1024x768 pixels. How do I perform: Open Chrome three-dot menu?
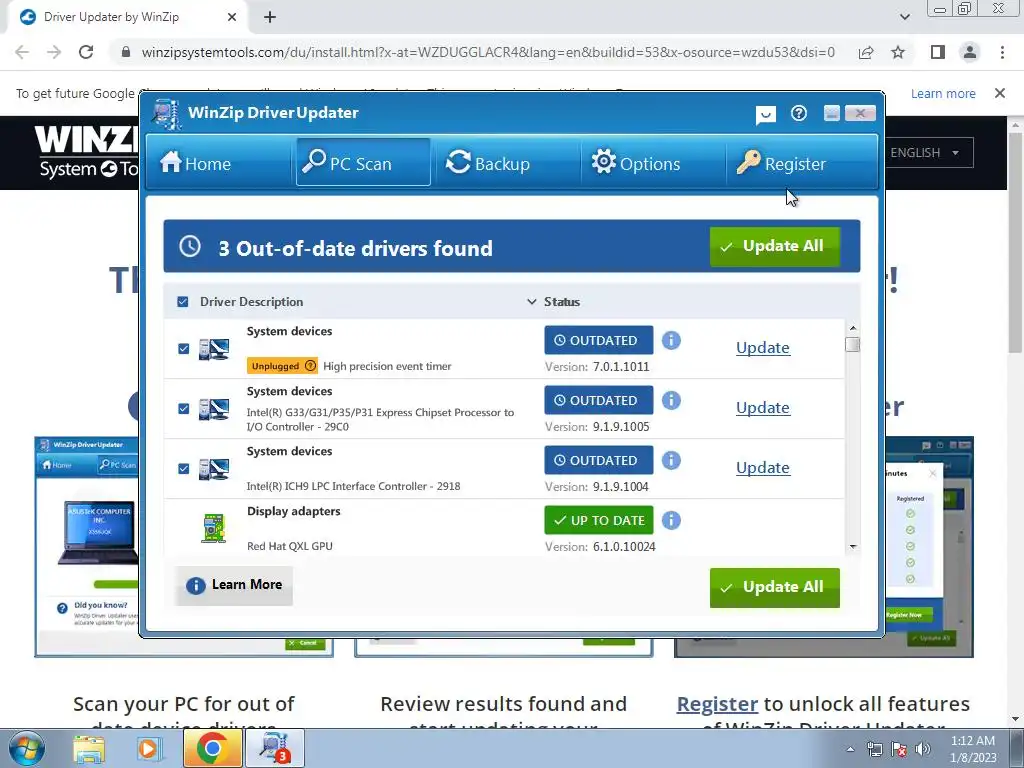(x=1002, y=52)
